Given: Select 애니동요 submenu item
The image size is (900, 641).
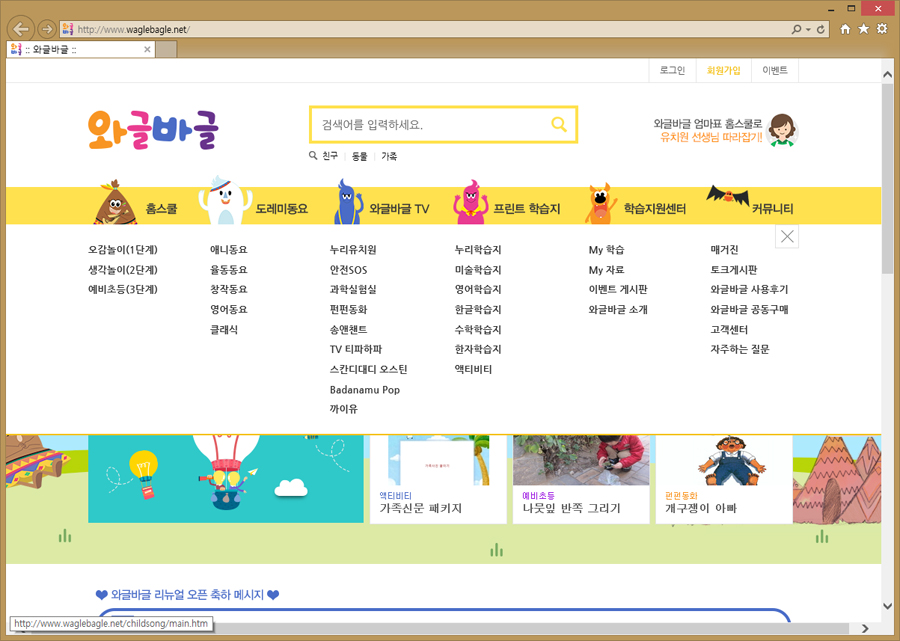Looking at the screenshot, I should coord(228,250).
